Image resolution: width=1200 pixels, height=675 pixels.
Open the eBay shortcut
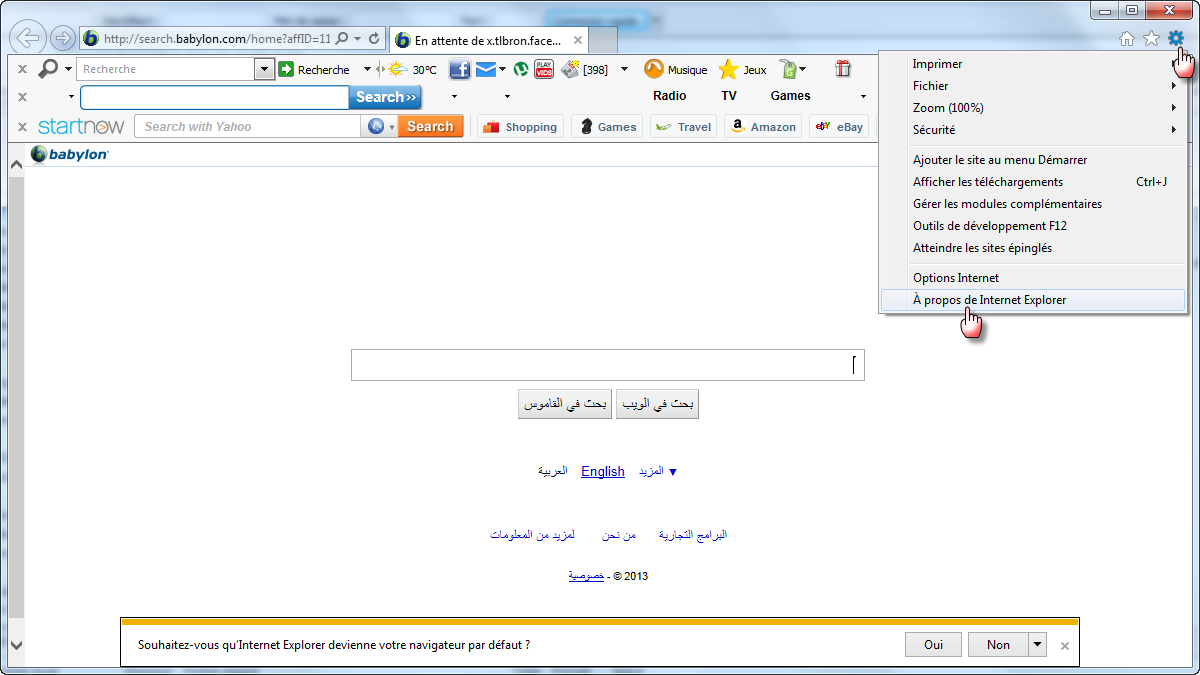pyautogui.click(x=839, y=127)
